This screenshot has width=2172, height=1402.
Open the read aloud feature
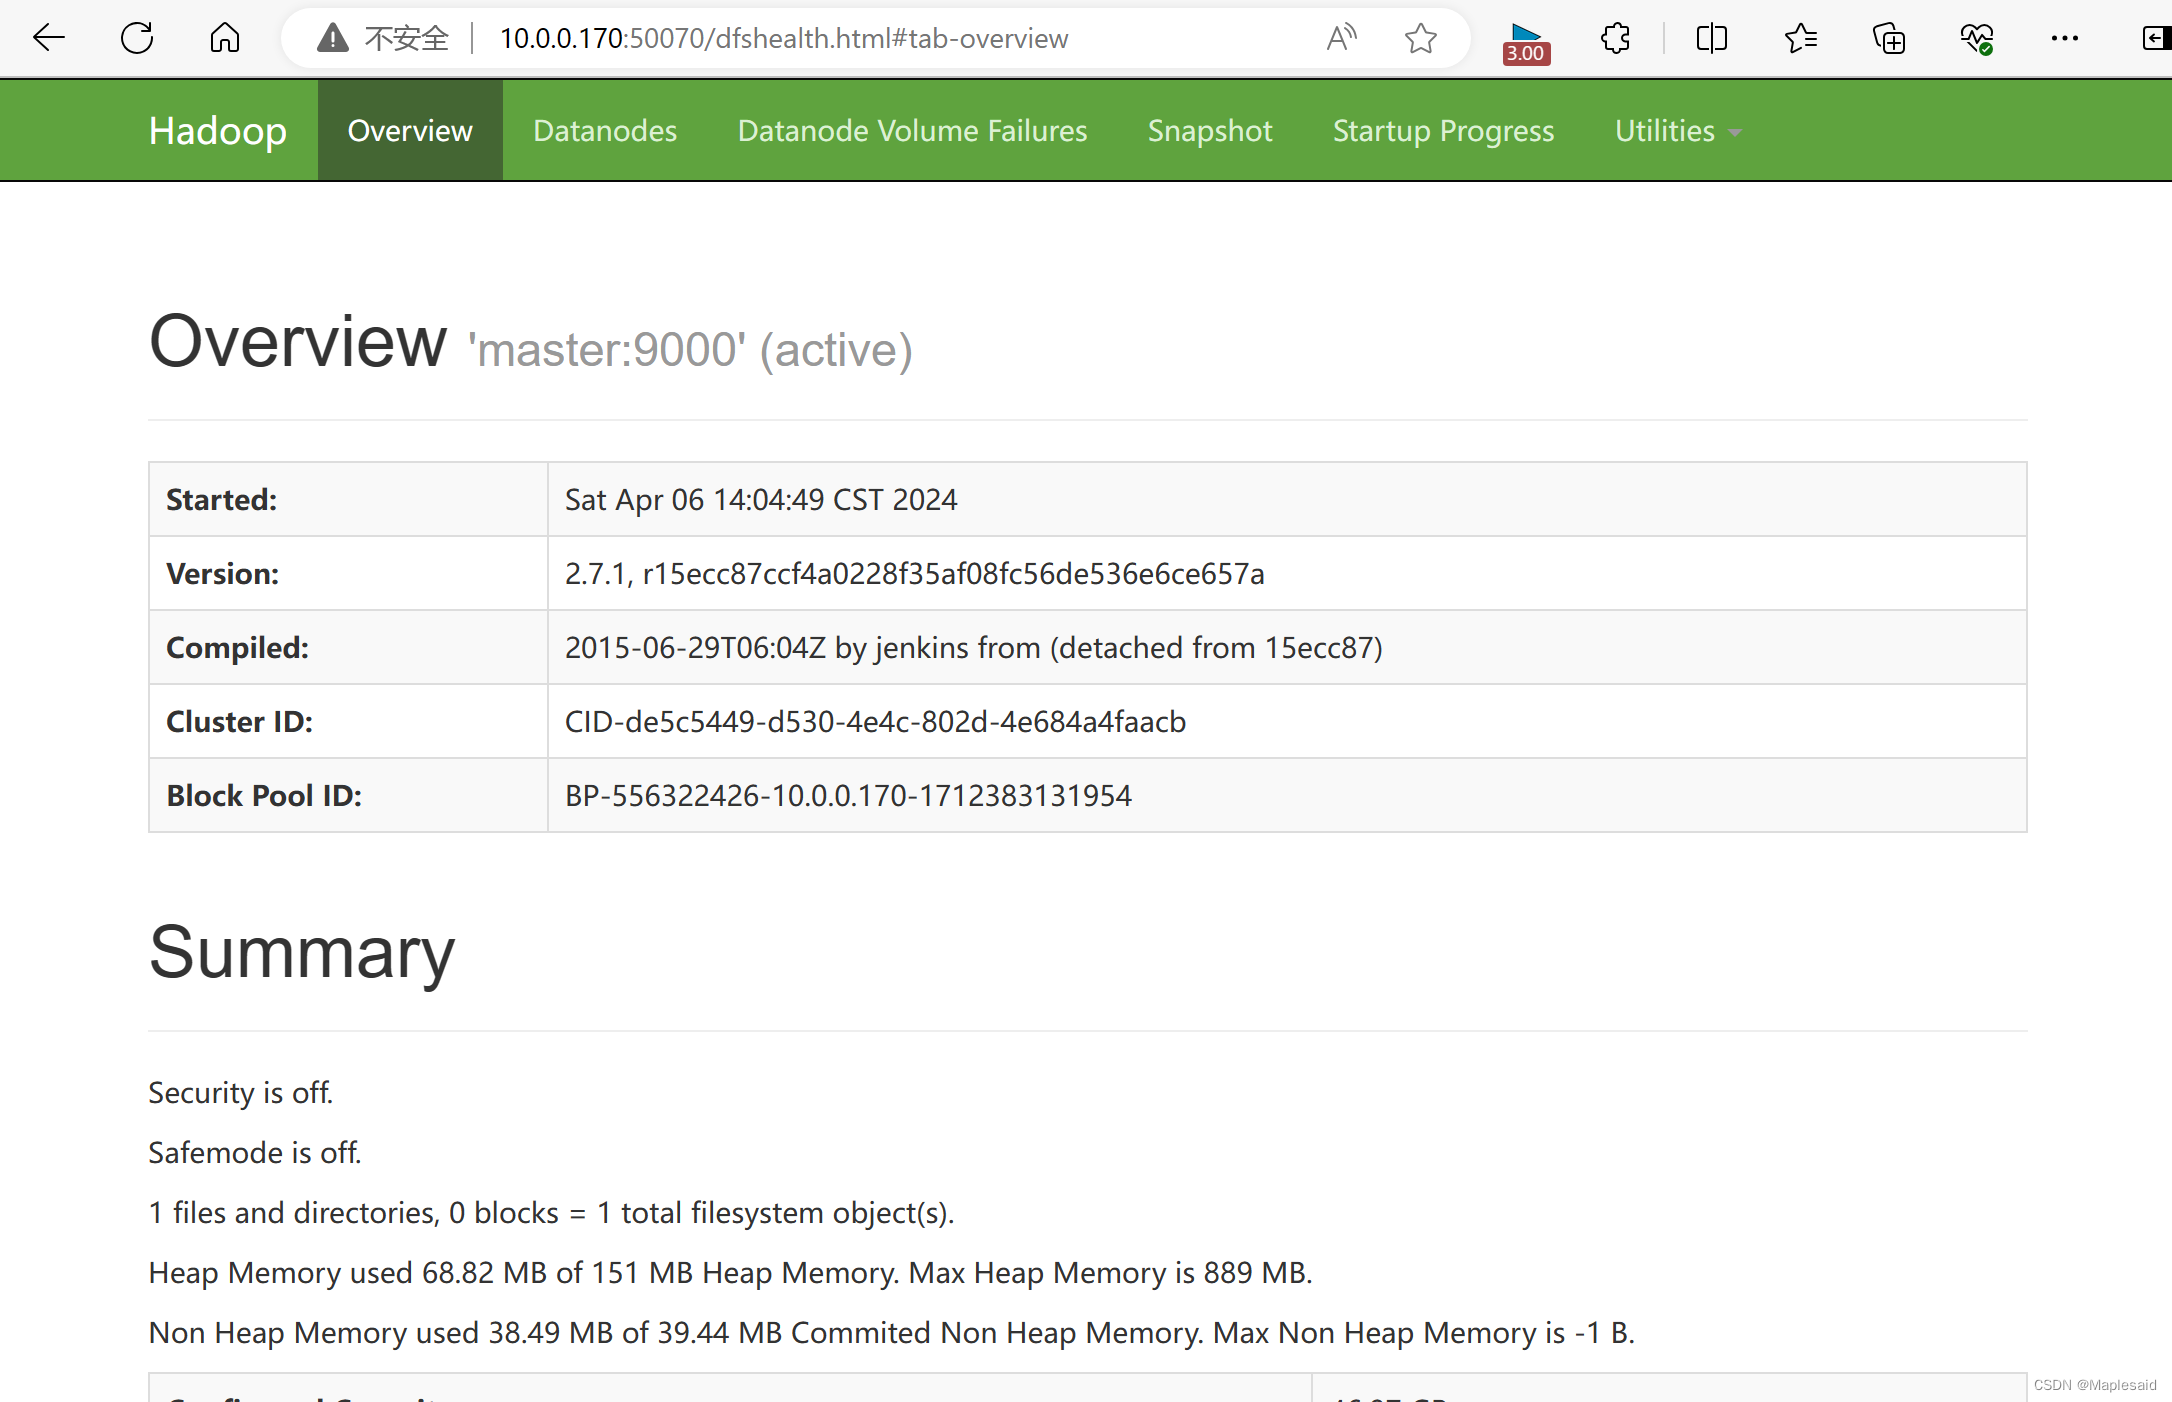(1341, 39)
